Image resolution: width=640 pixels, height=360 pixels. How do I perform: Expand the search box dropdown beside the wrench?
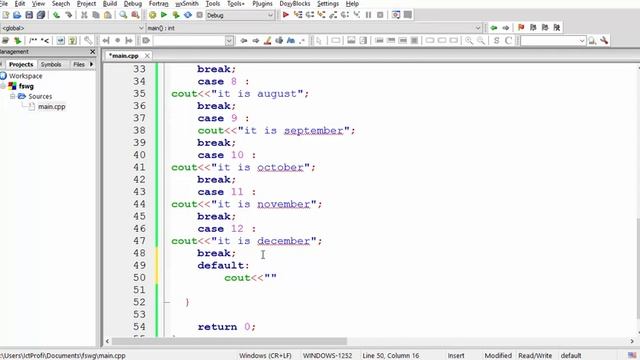coord(582,40)
